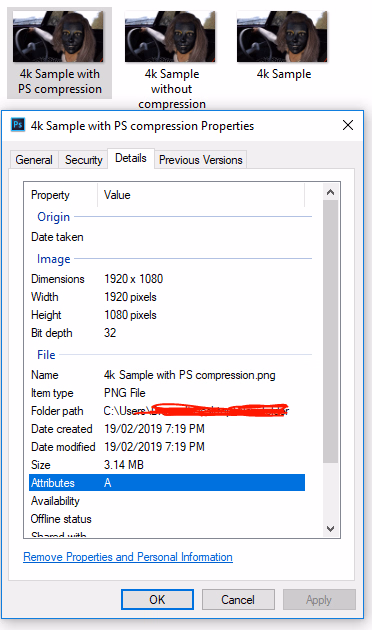Viewport: 372px width, 630px height.
Task: Select the Dimensions 1920 x 1080 row
Action: [167, 279]
